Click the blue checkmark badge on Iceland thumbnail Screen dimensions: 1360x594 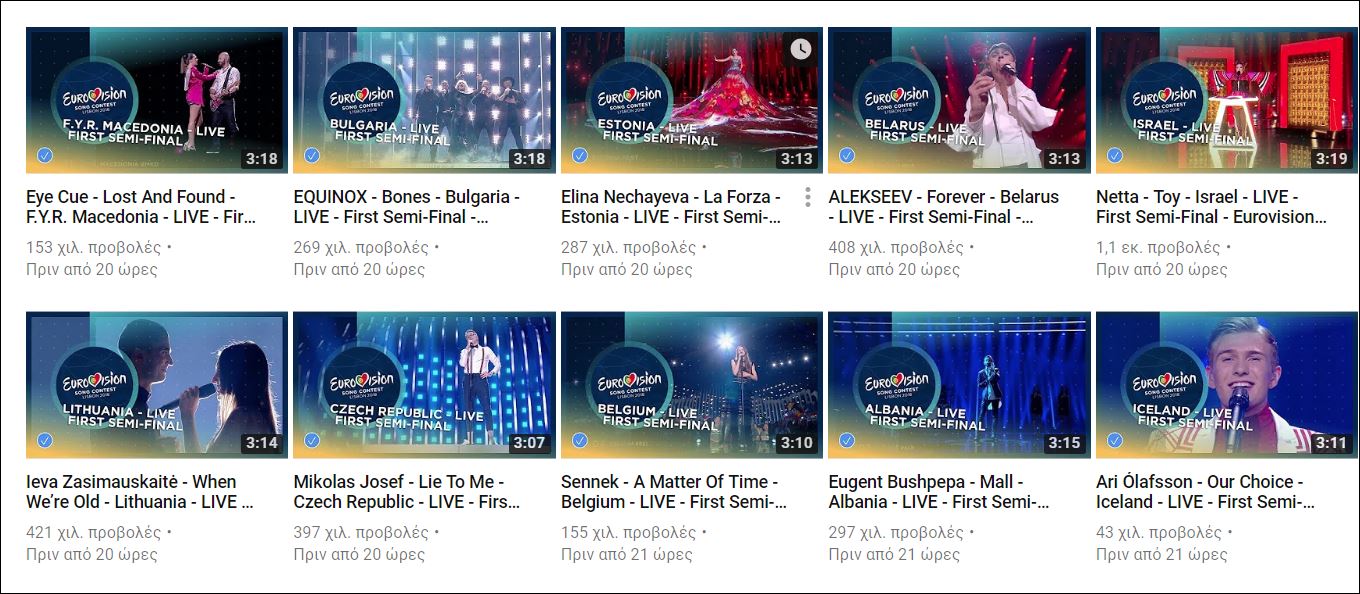pos(1114,440)
